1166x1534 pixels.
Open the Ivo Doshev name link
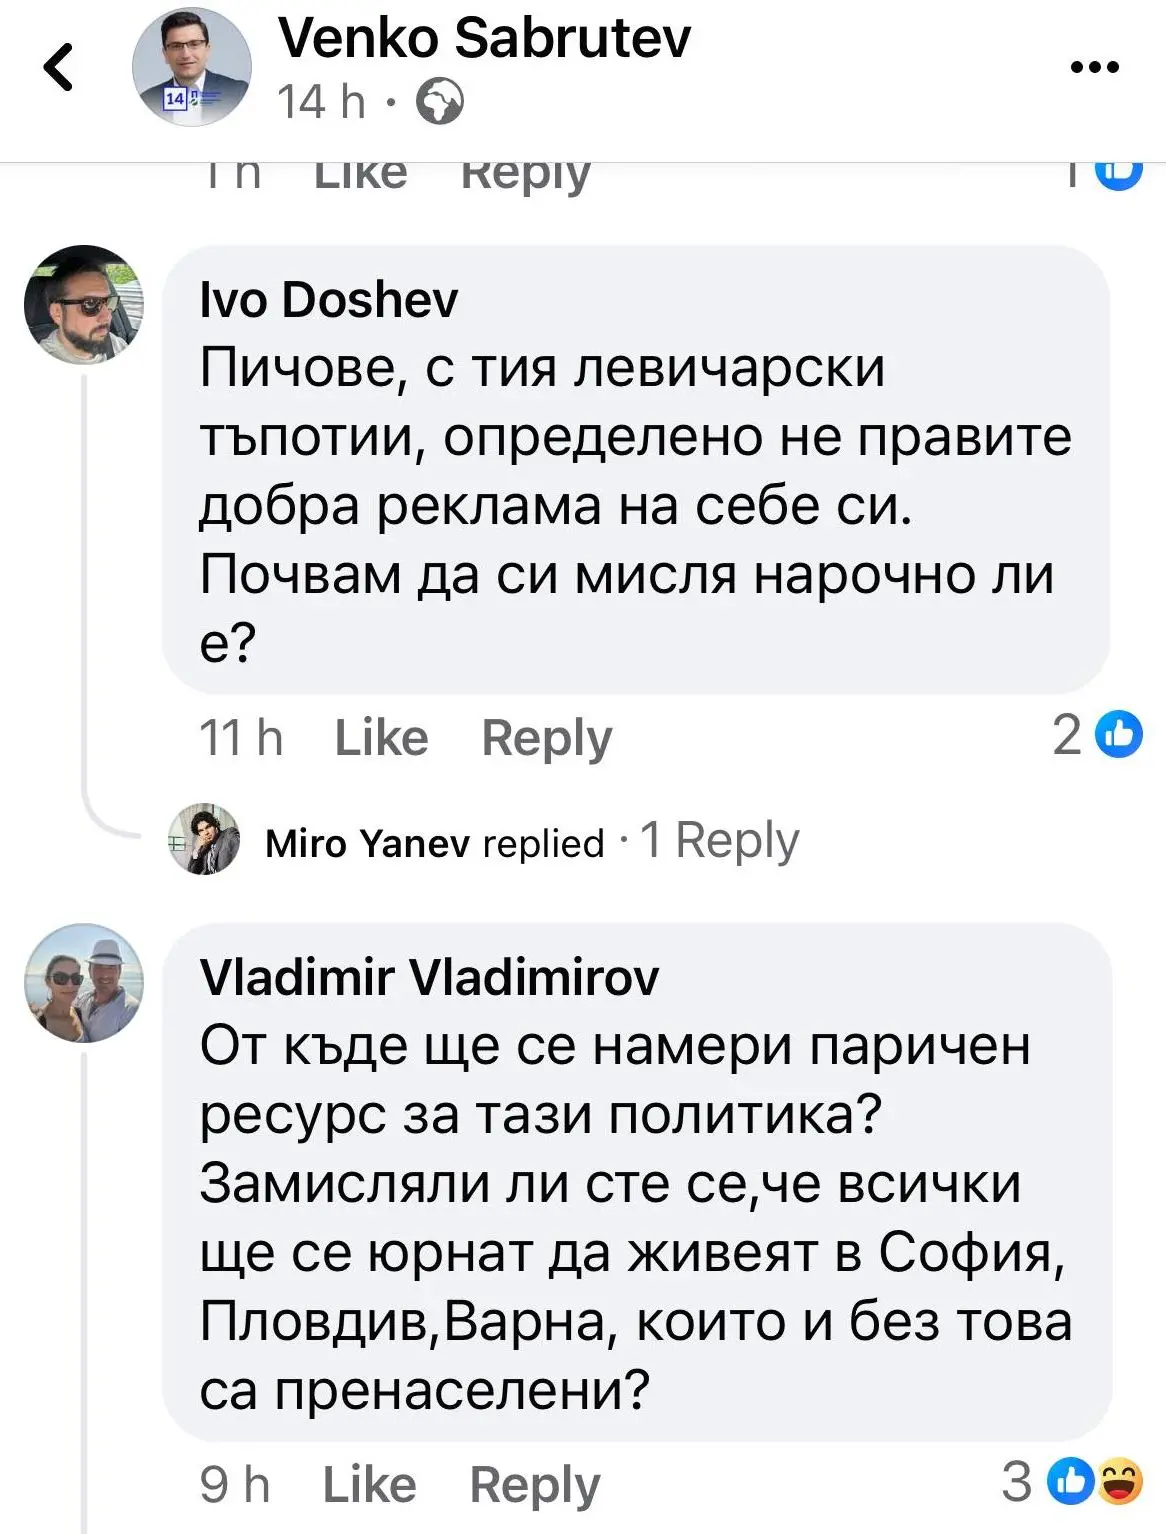coord(329,300)
